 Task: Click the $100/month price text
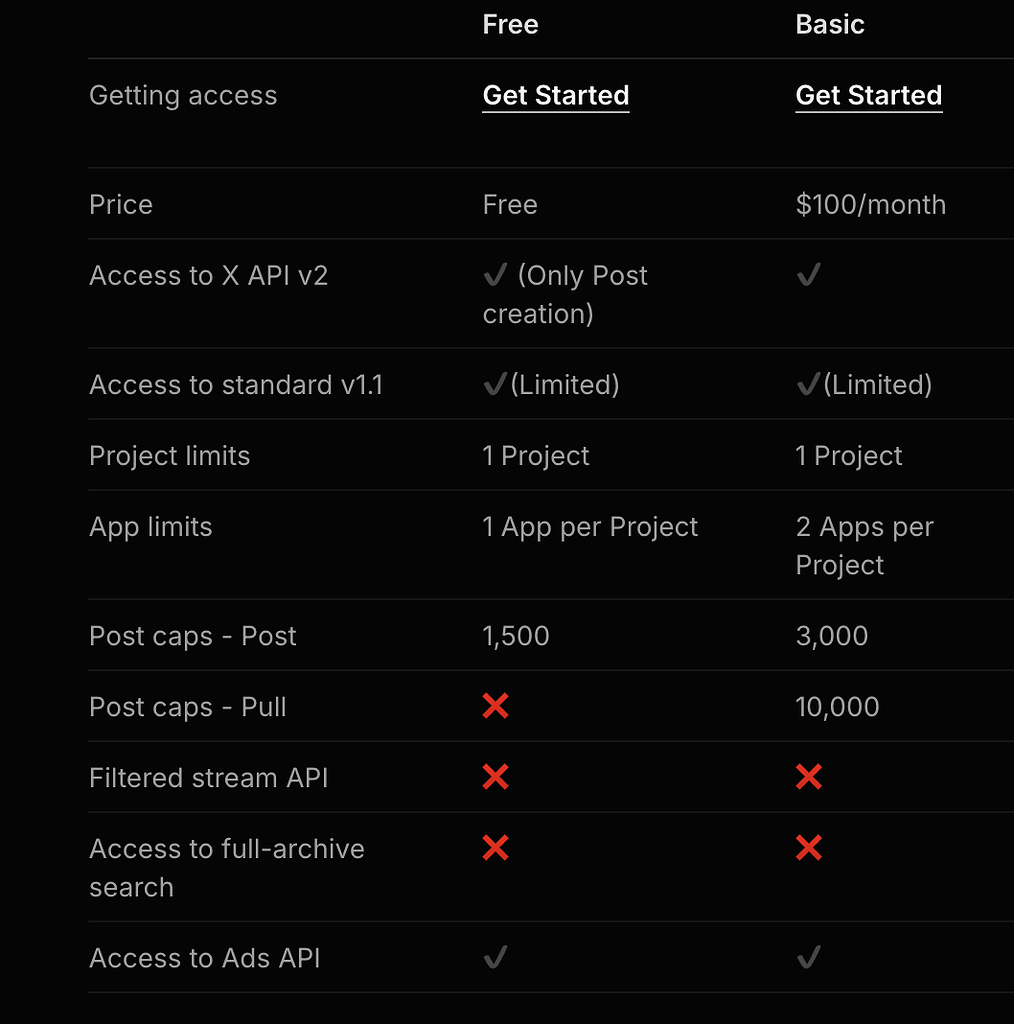[x=870, y=204]
